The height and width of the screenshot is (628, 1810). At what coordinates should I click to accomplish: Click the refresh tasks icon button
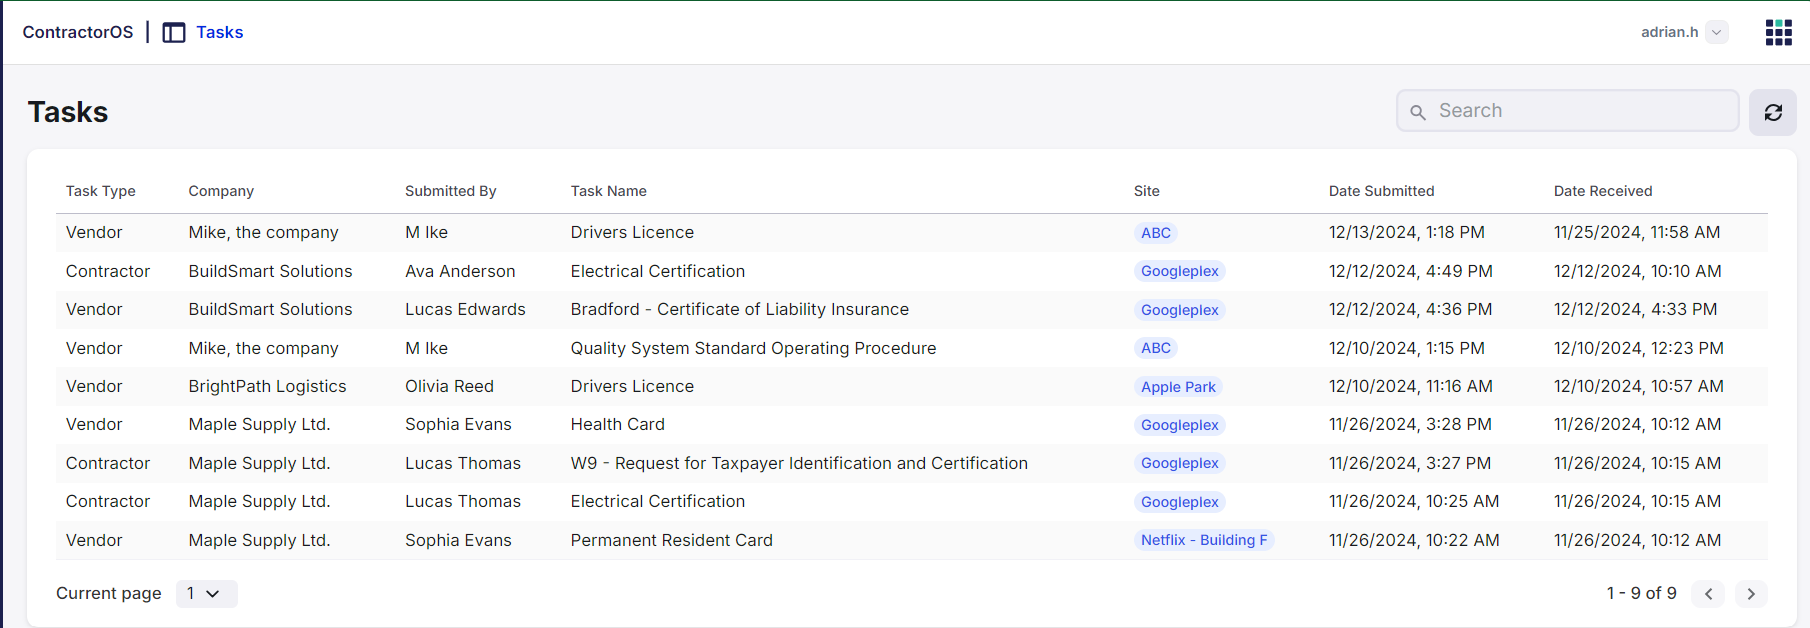tap(1772, 112)
